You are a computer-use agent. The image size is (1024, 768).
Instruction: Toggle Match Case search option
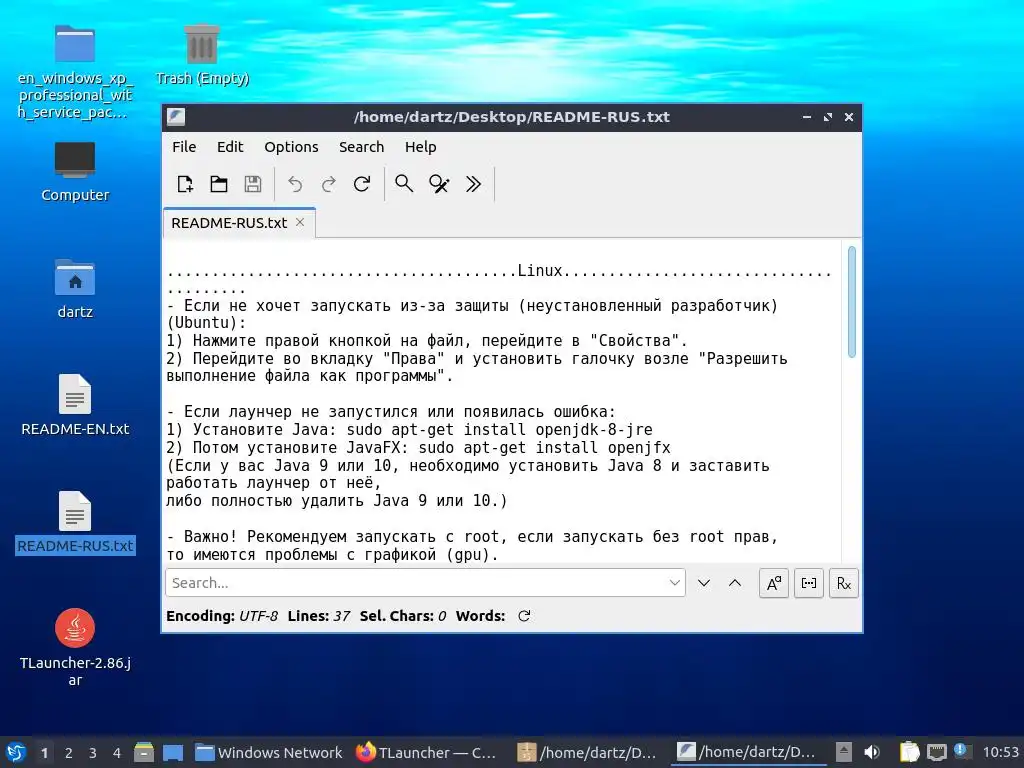(x=774, y=583)
